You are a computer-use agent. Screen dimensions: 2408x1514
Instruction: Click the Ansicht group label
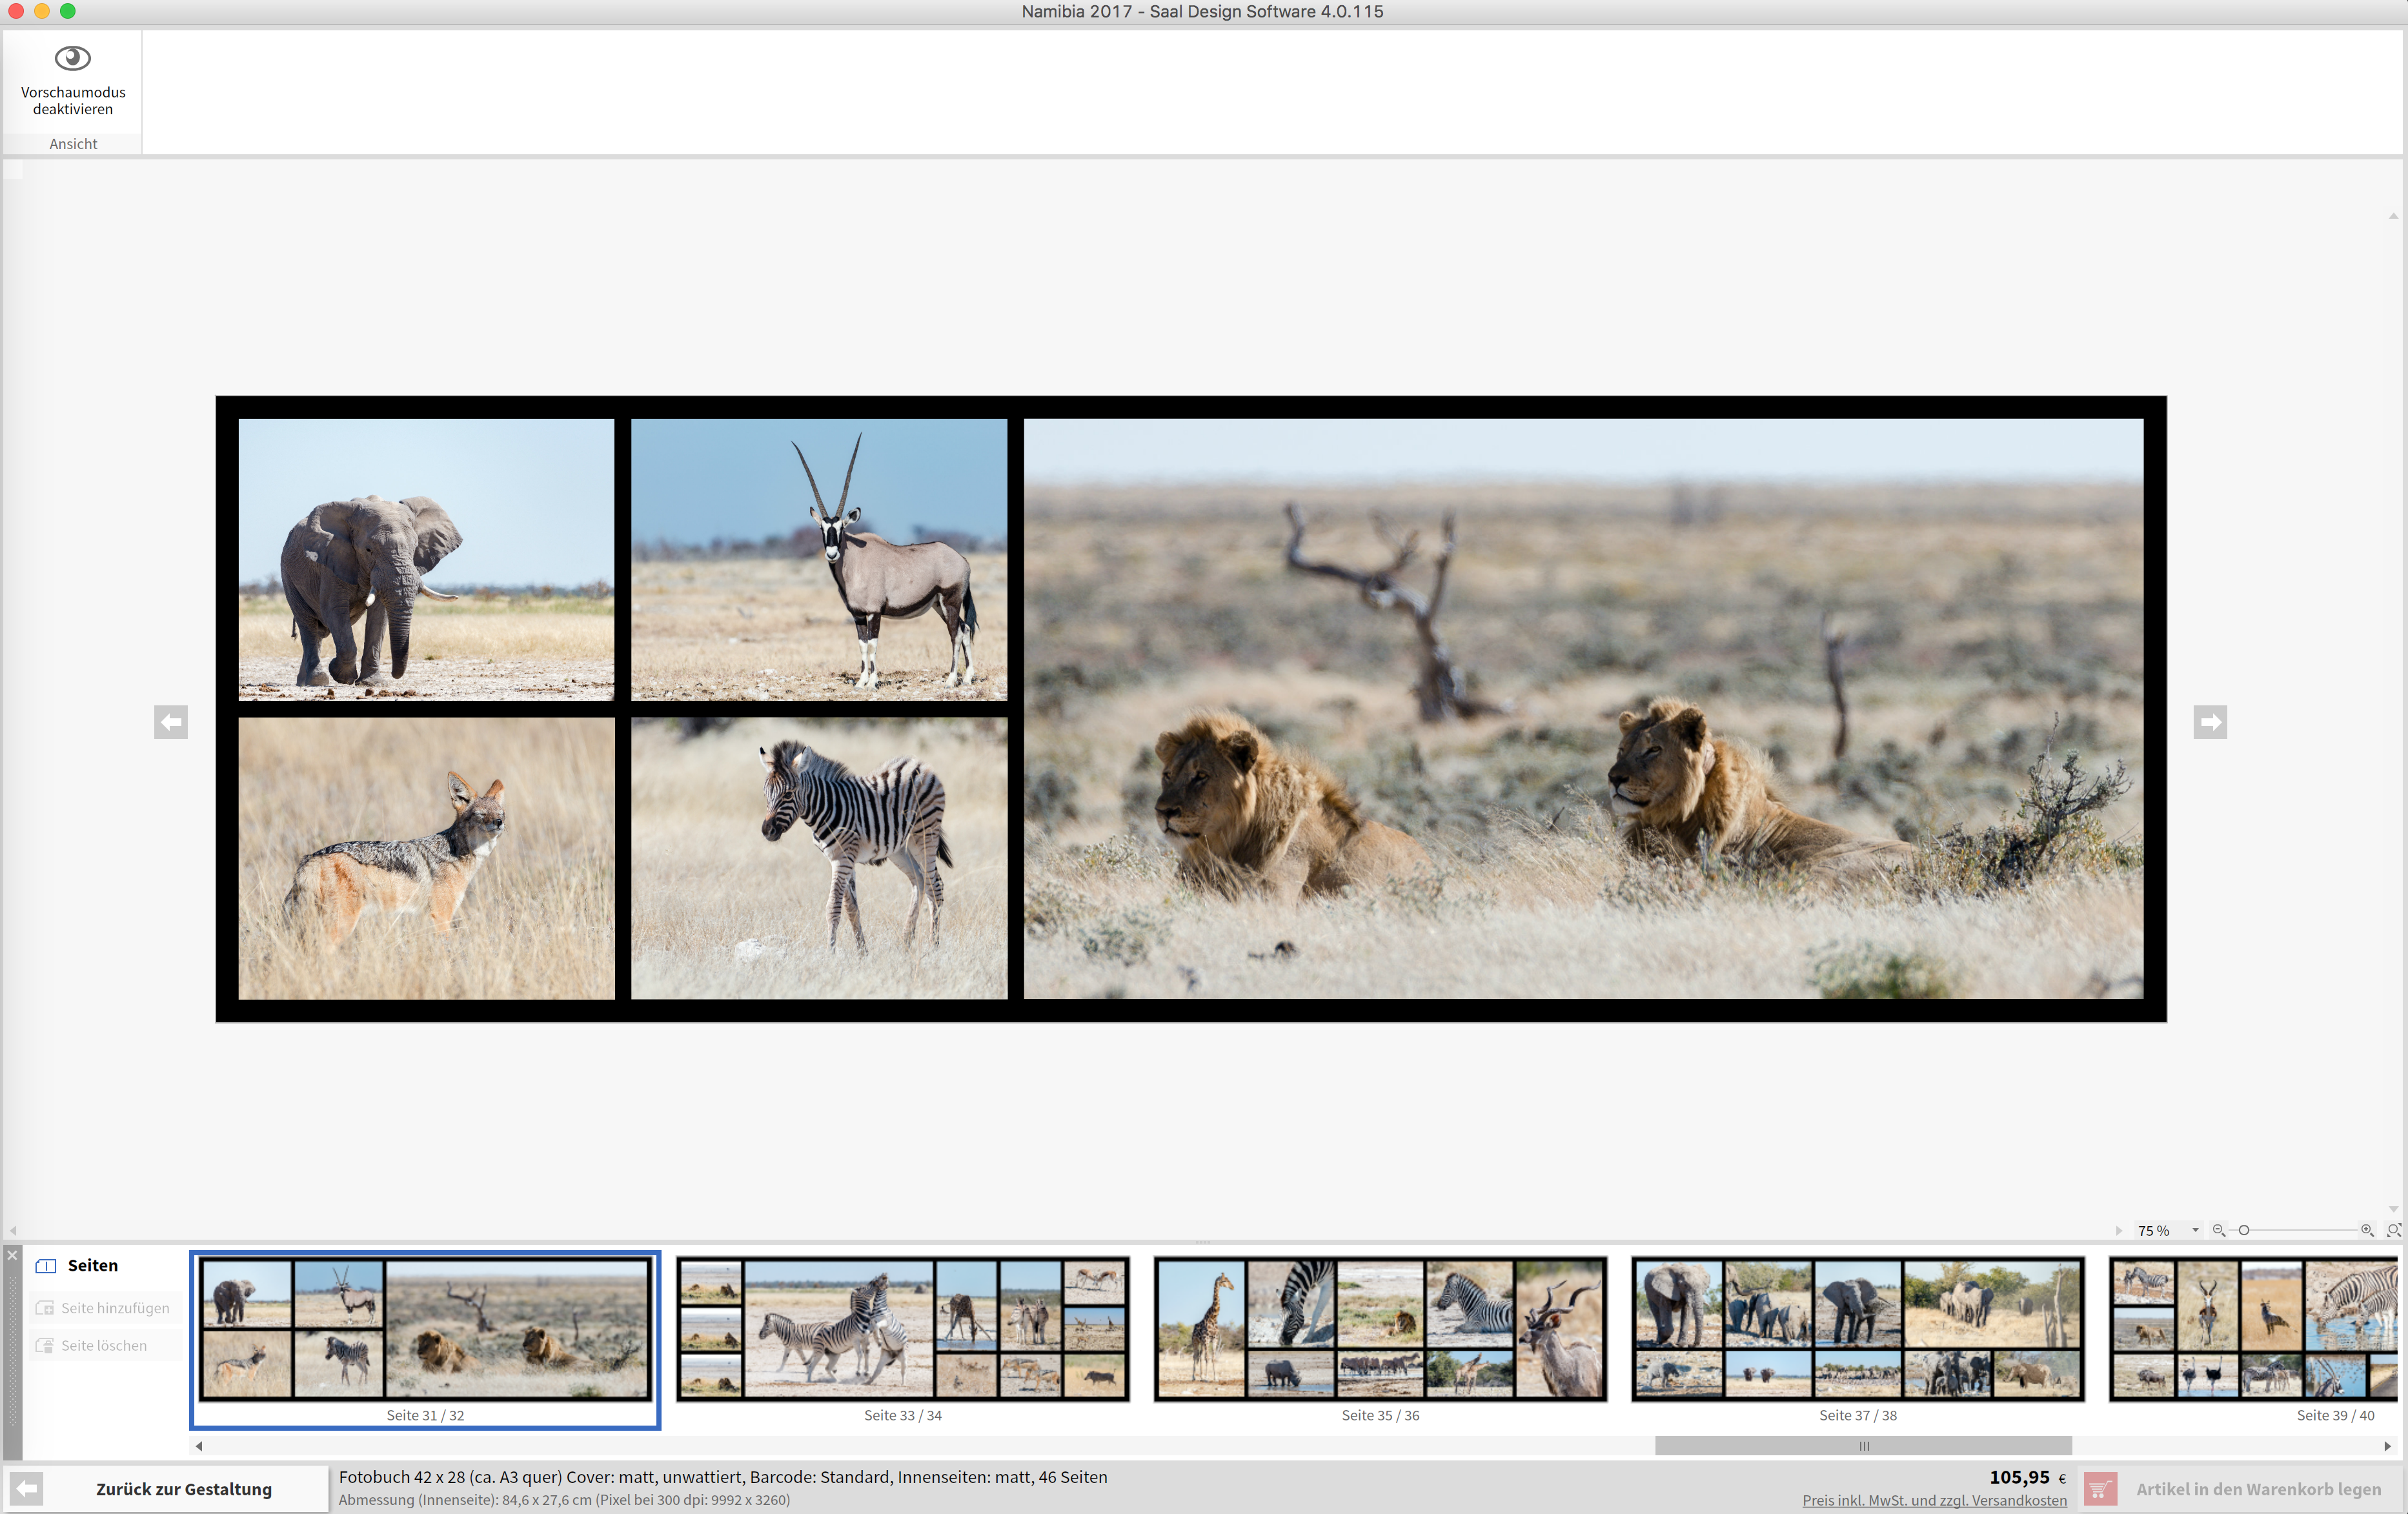click(73, 144)
